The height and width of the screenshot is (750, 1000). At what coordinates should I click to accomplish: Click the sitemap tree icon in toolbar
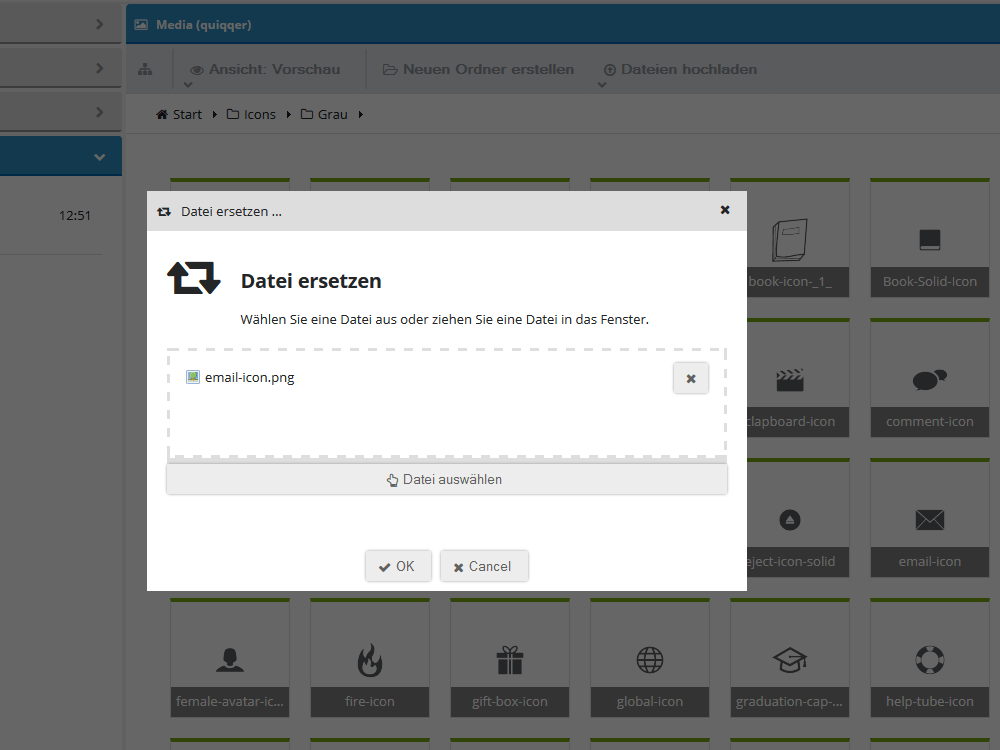pos(145,70)
